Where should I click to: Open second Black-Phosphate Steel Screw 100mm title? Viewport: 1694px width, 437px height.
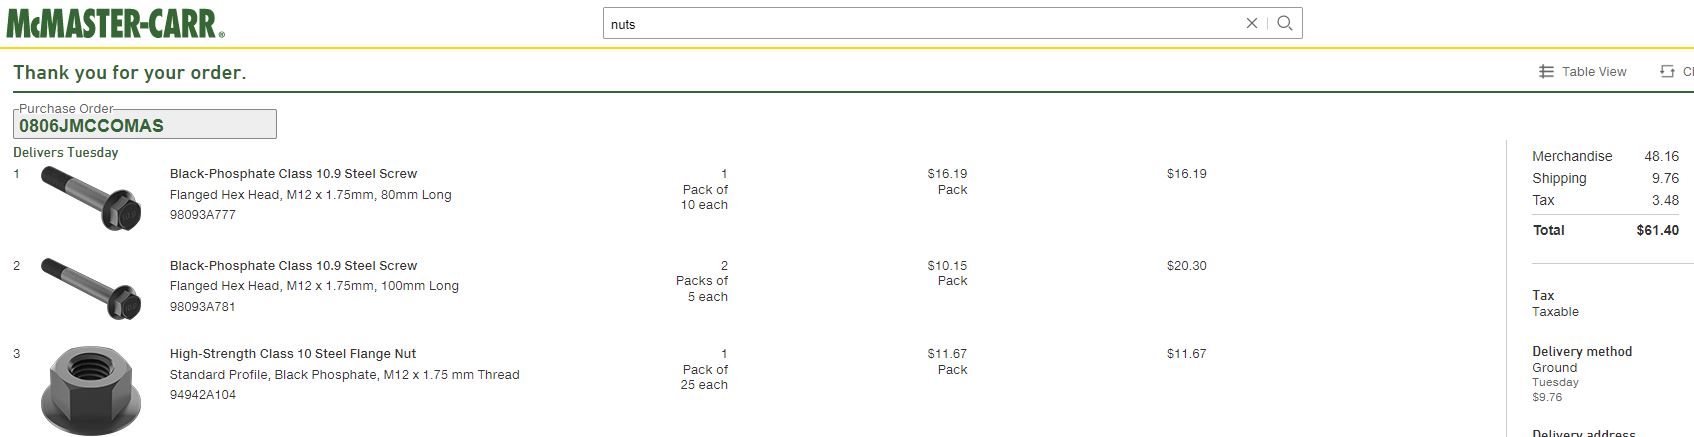(293, 266)
